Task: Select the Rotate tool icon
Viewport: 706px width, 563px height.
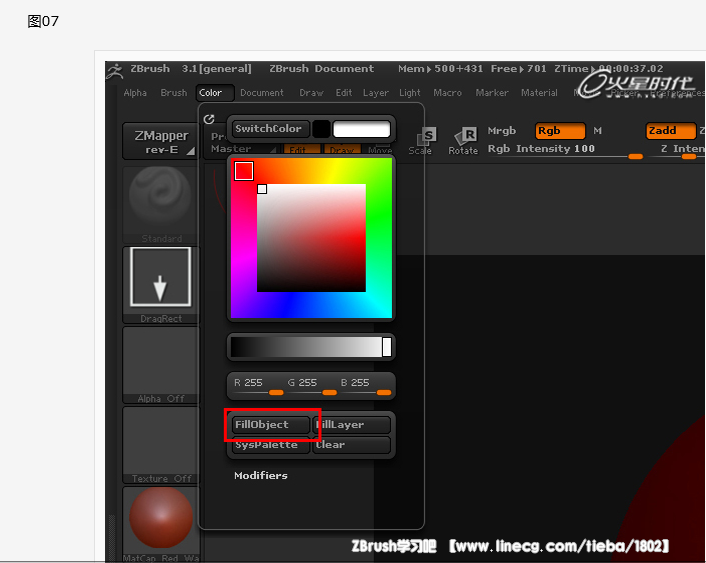Action: (x=463, y=141)
